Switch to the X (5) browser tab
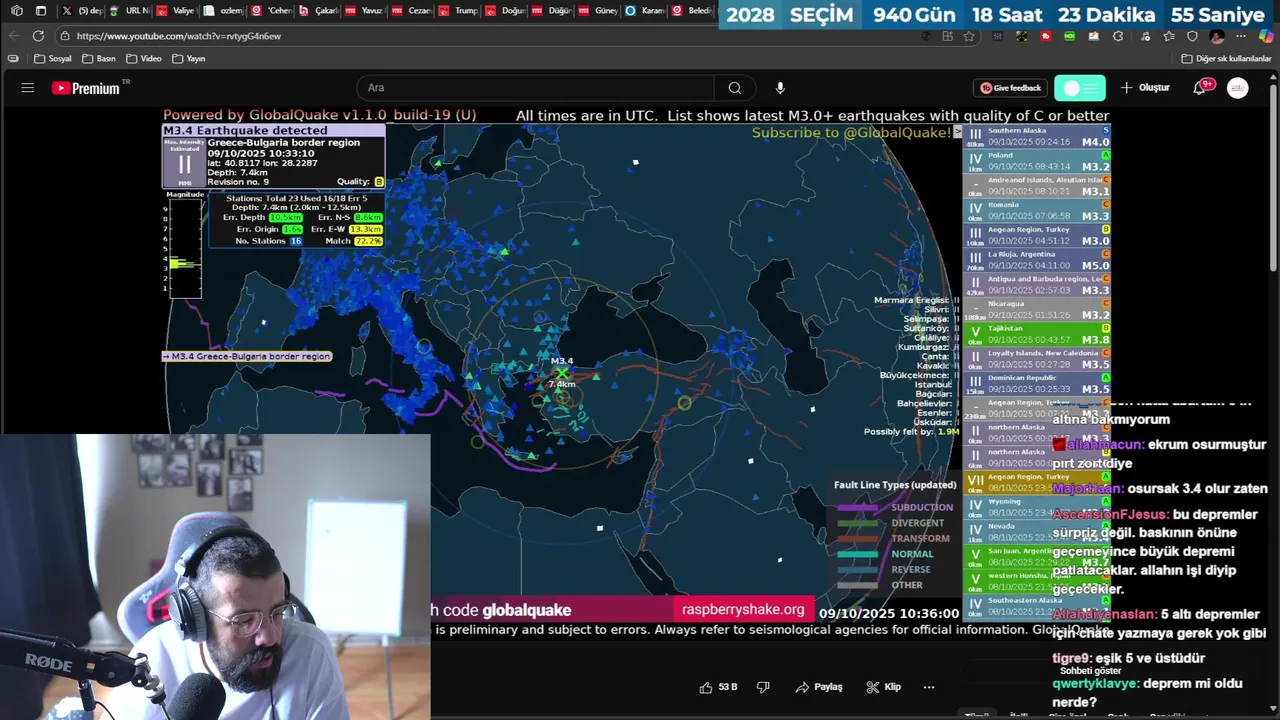1280x720 pixels. (80, 11)
